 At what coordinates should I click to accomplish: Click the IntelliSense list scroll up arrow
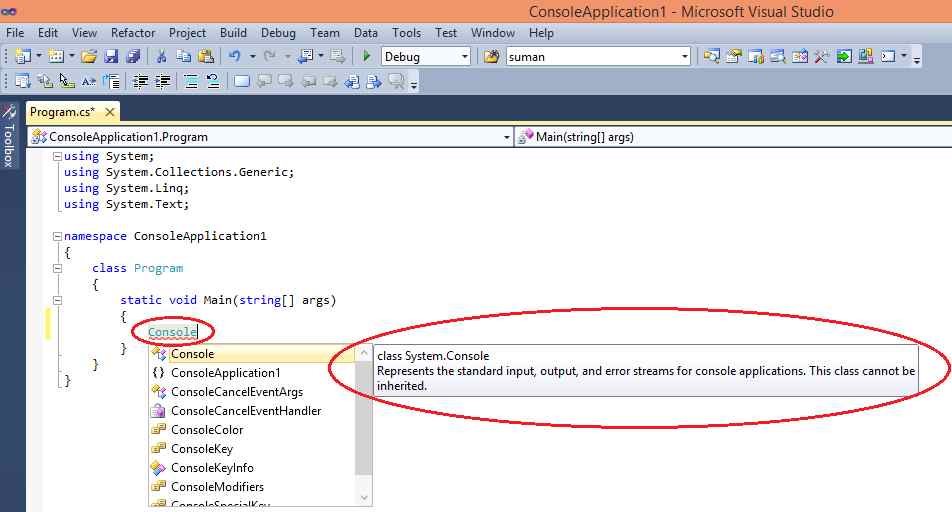coord(364,353)
